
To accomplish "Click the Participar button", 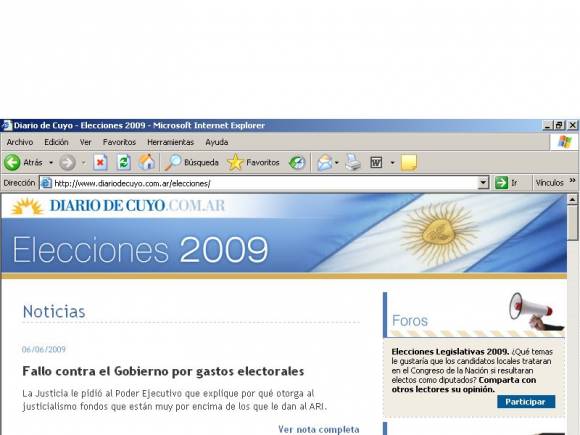I will (x=526, y=402).
